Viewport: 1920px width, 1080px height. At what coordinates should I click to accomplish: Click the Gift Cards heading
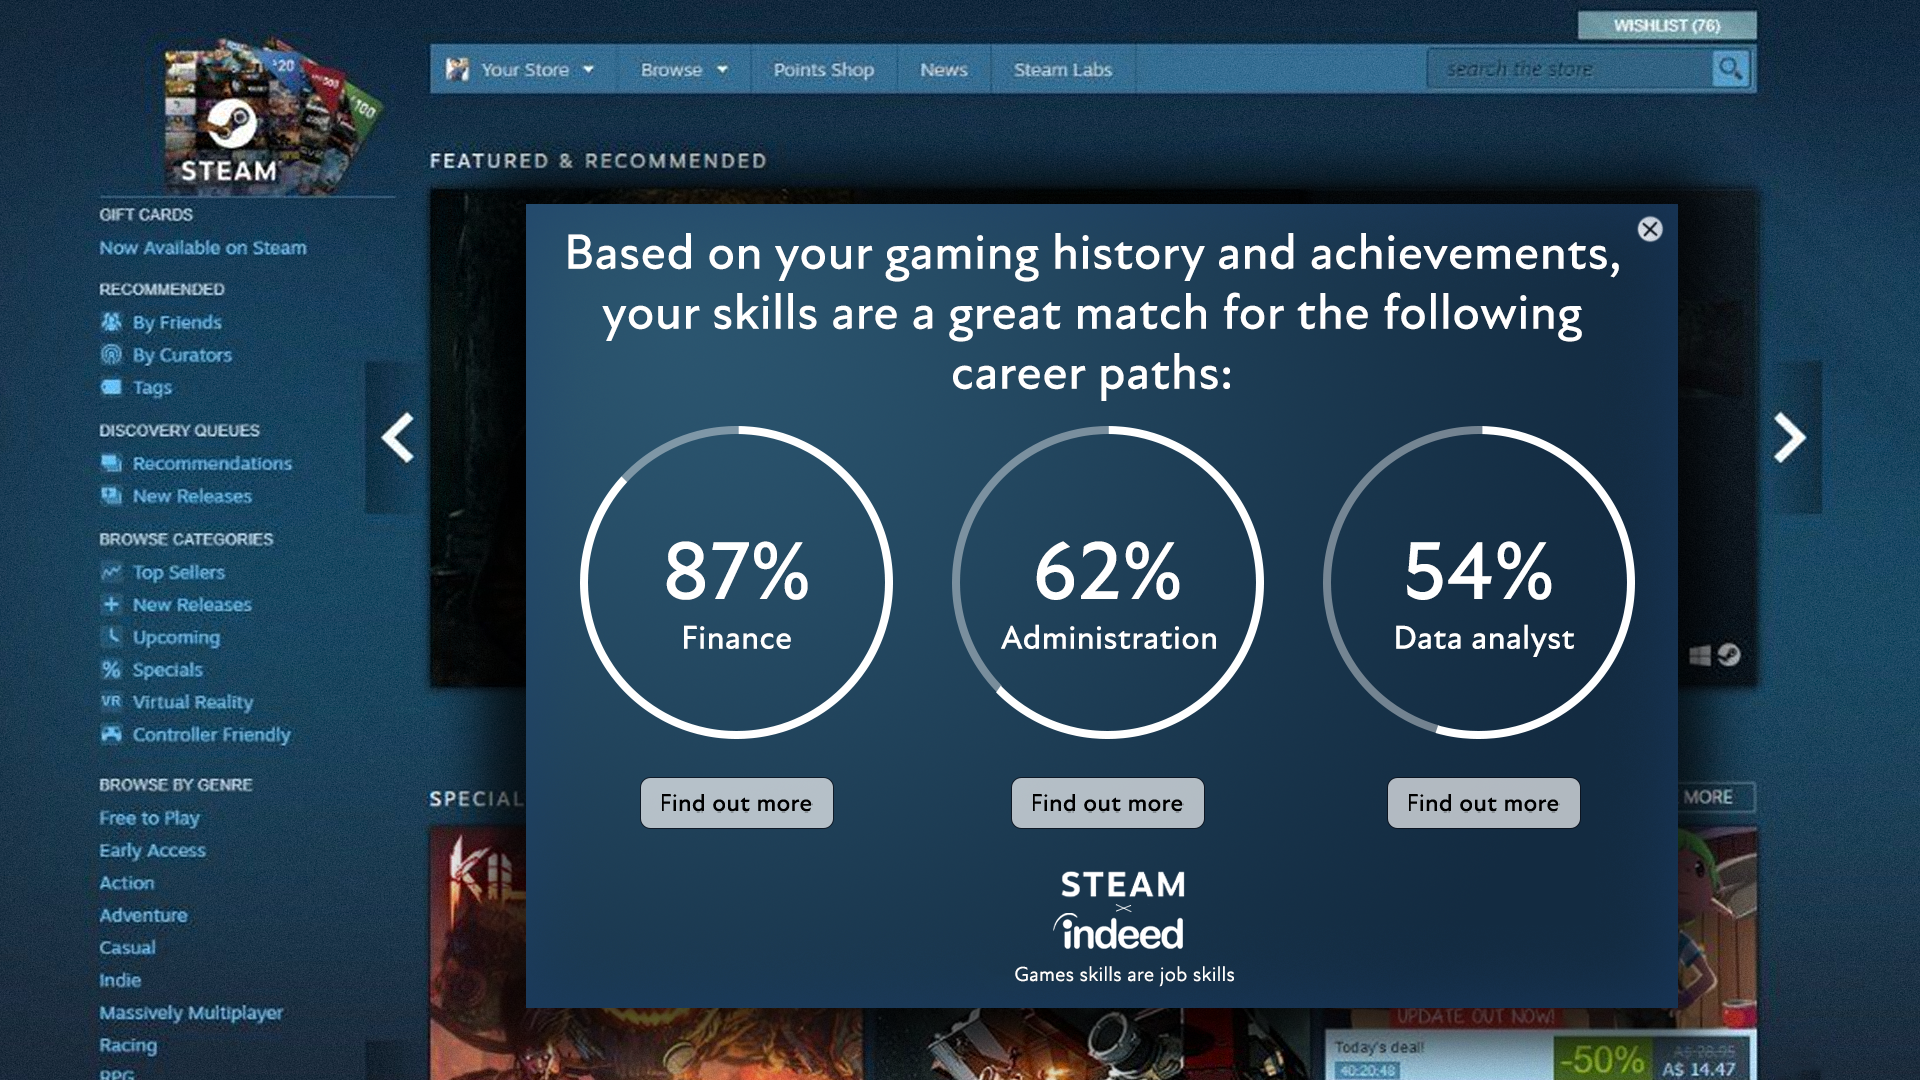(146, 214)
